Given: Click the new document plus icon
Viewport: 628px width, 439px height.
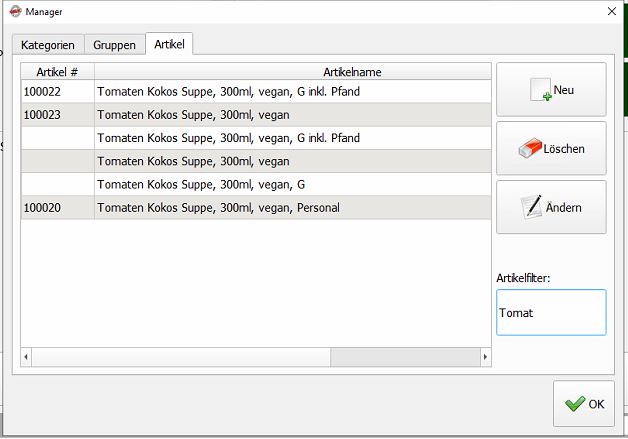Looking at the screenshot, I should tap(541, 90).
